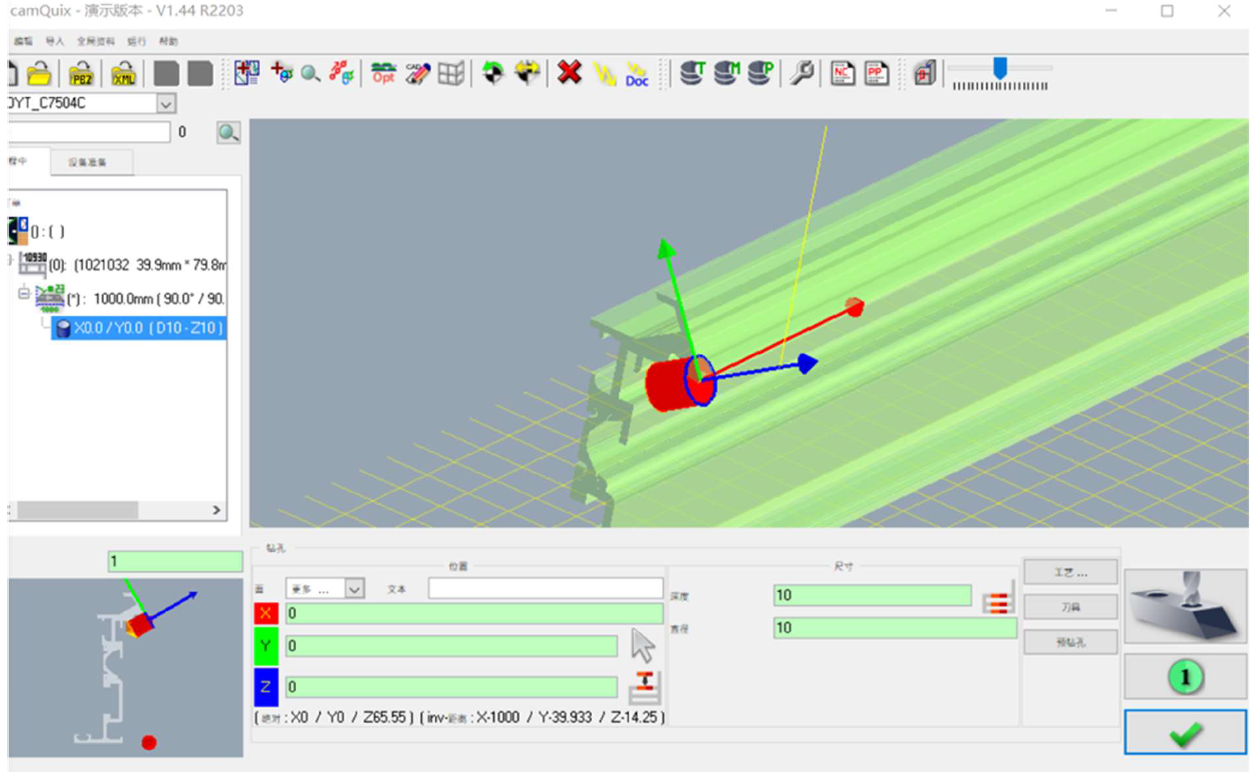Click the red X delete icon in toolbar
1251x773 pixels.
tap(570, 73)
